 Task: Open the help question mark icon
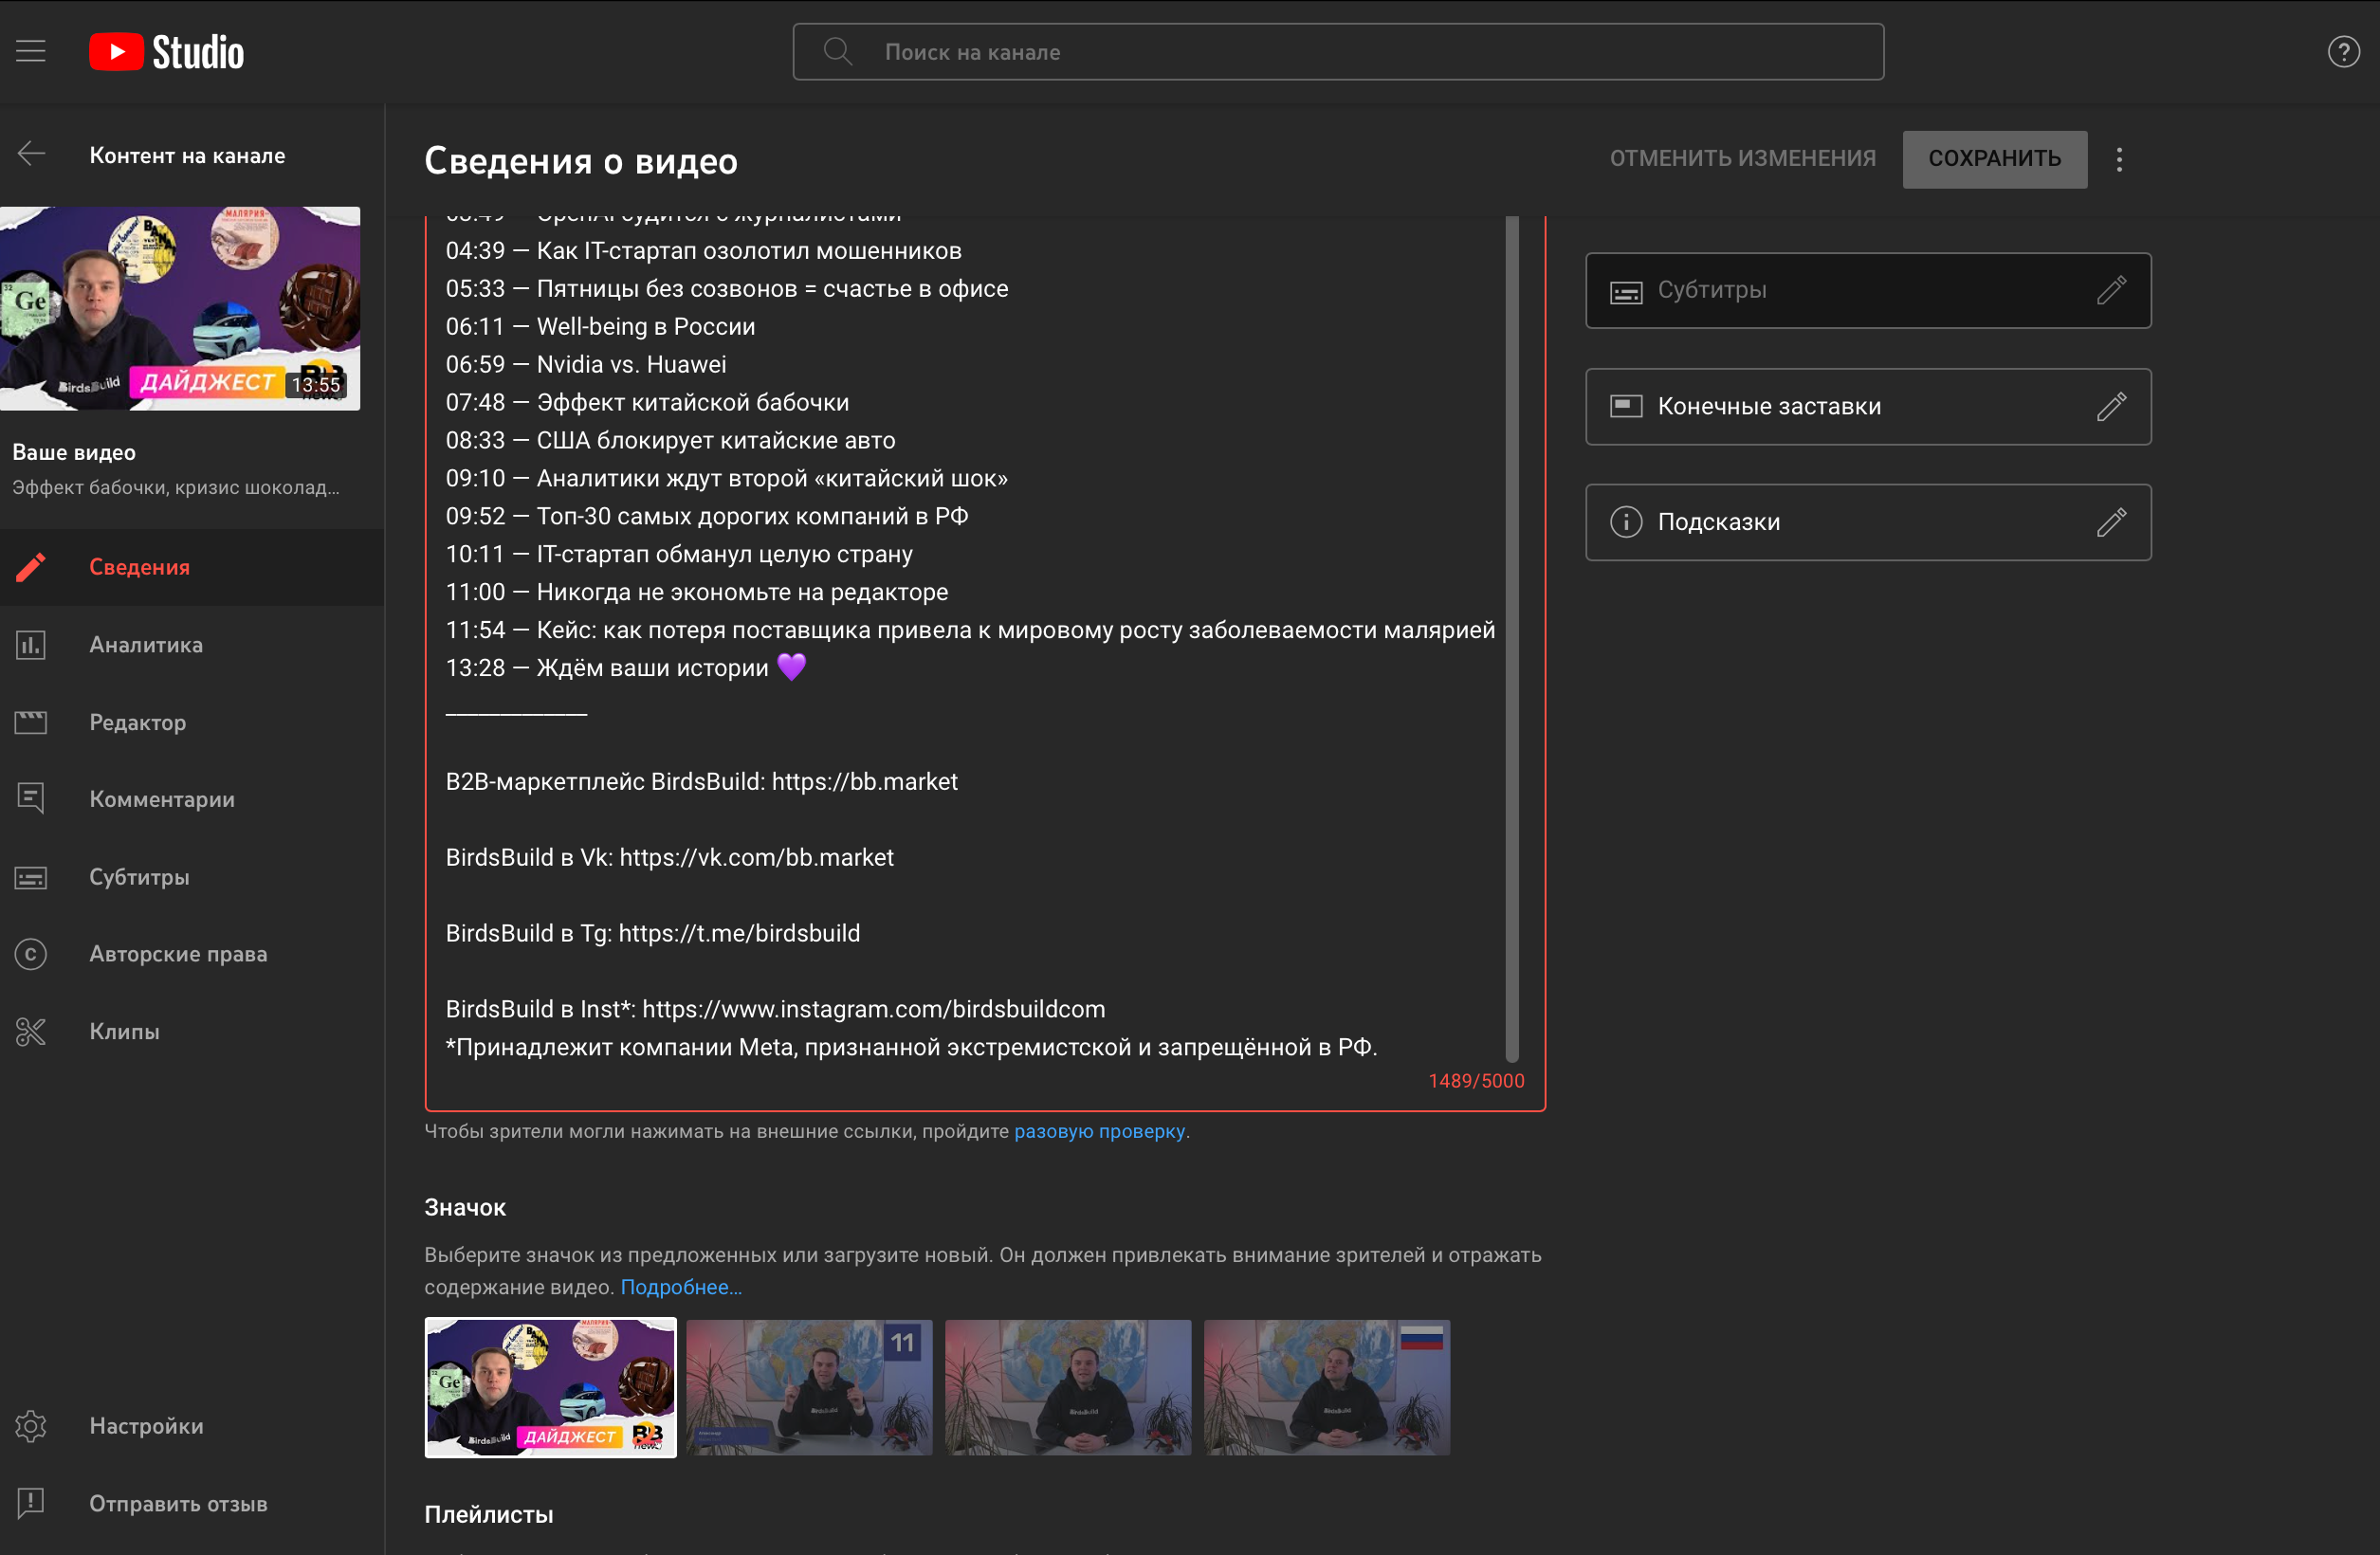point(2343,52)
